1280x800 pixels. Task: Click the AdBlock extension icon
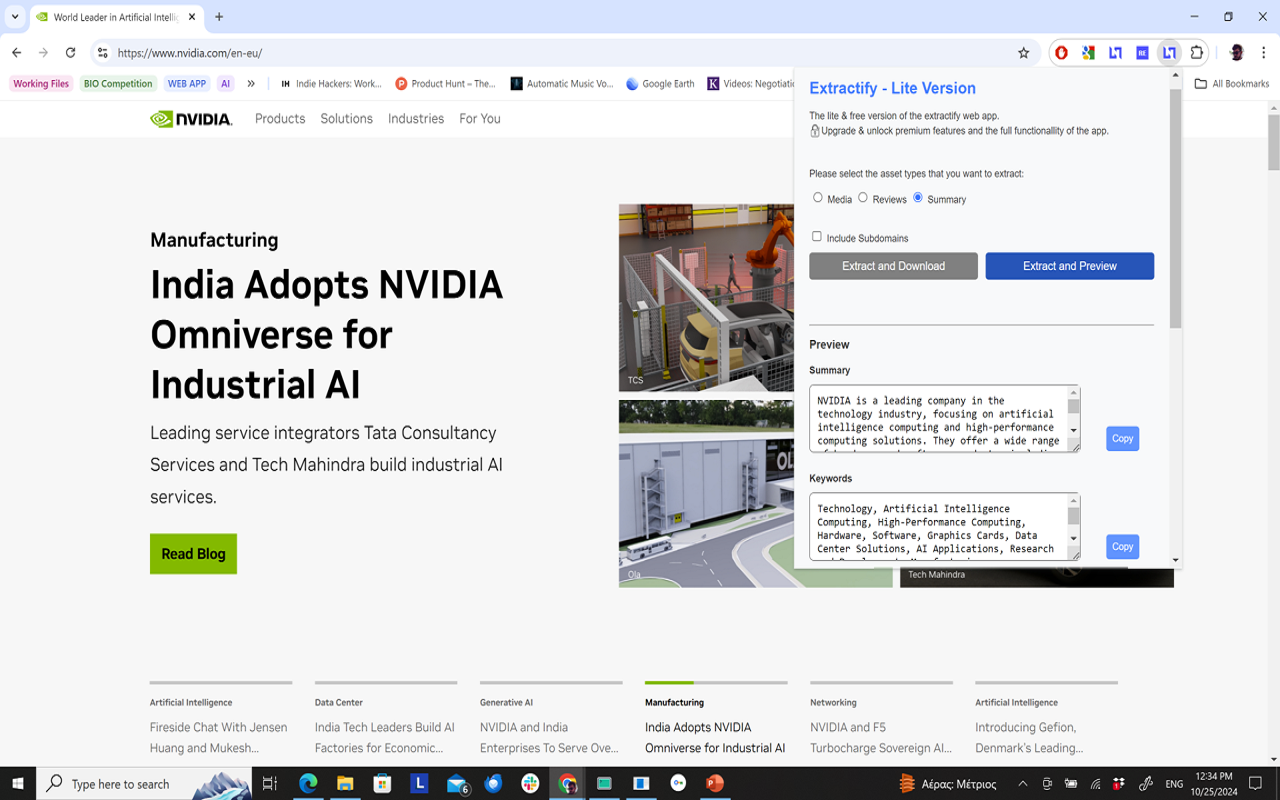pos(1061,53)
